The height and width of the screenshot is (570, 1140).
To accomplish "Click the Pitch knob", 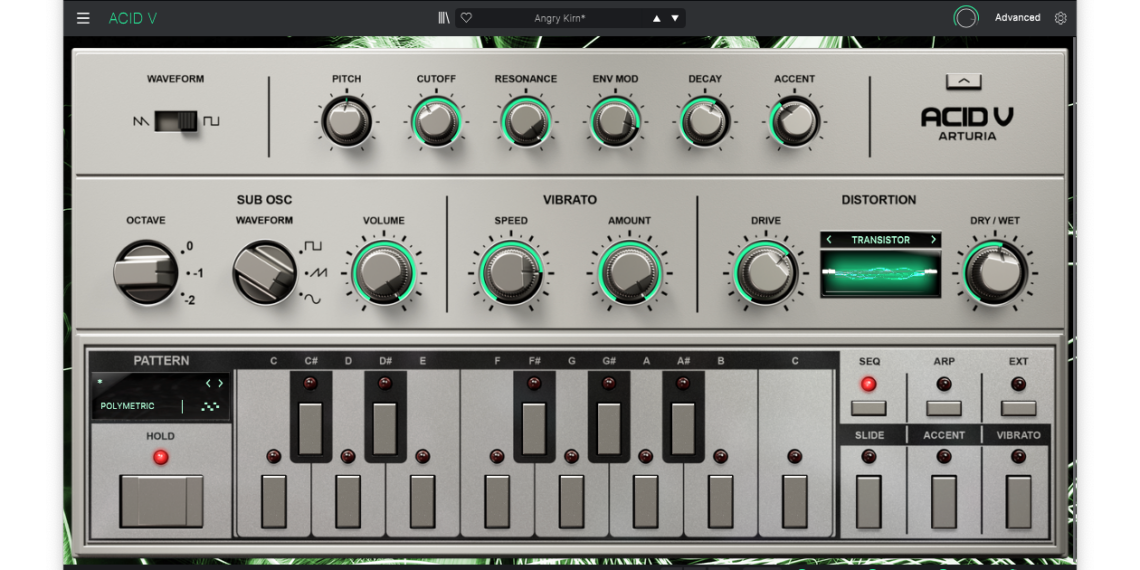I will click(x=346, y=121).
